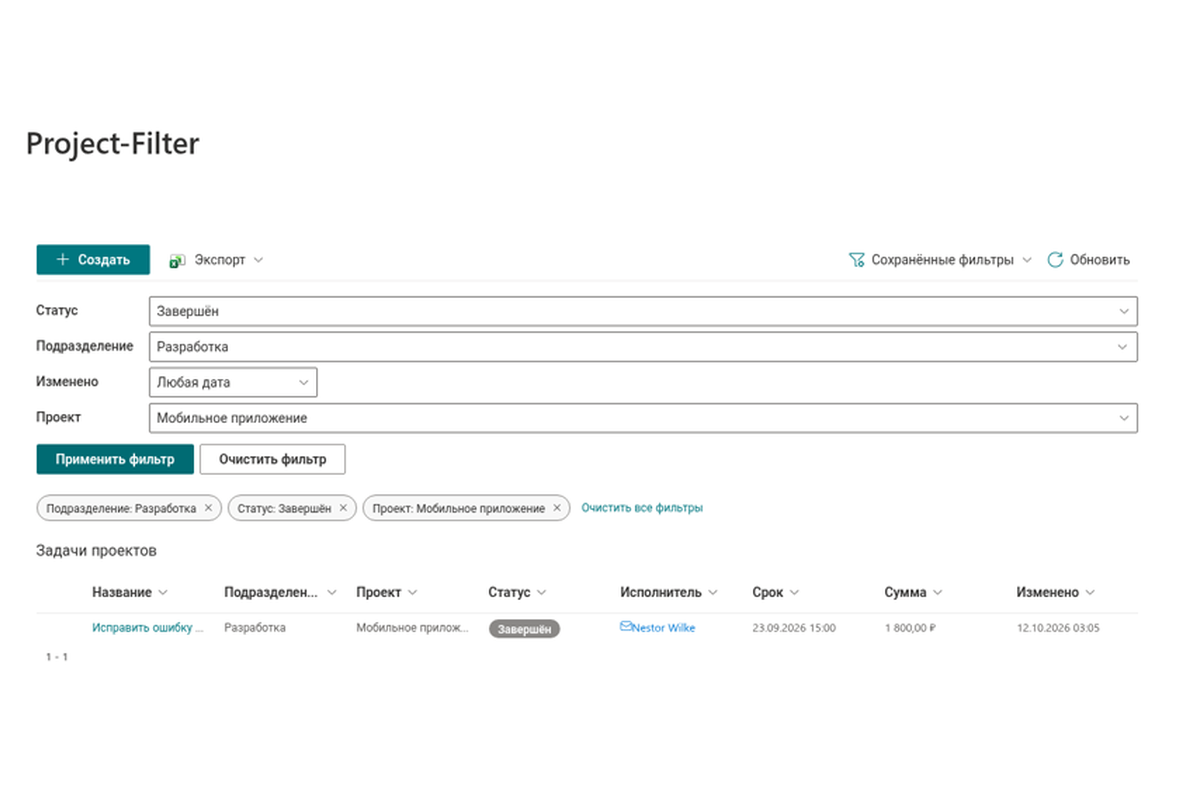Click the Project-Filter page title

click(113, 144)
